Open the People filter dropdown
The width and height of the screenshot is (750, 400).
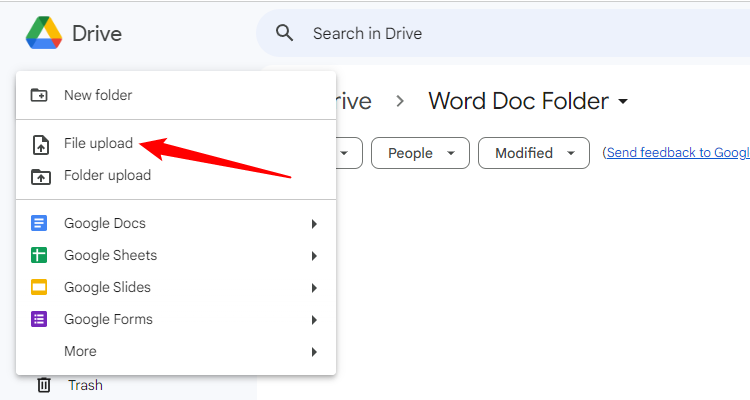pyautogui.click(x=420, y=153)
